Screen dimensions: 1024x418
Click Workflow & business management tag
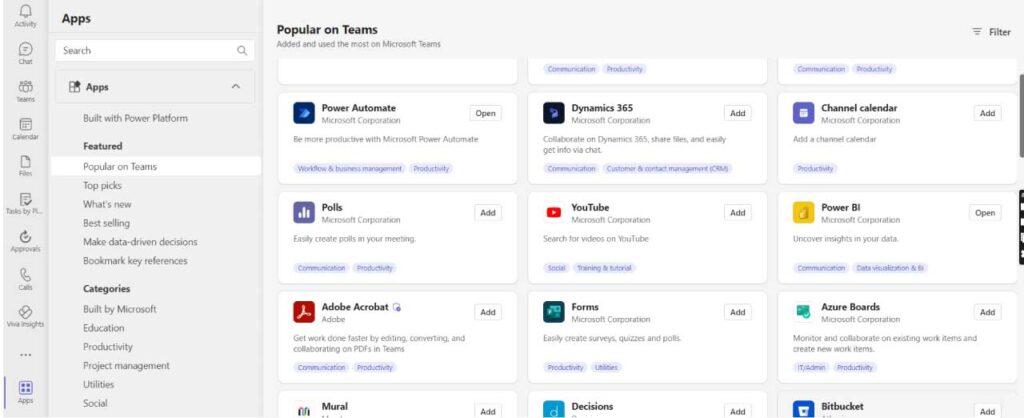349,169
